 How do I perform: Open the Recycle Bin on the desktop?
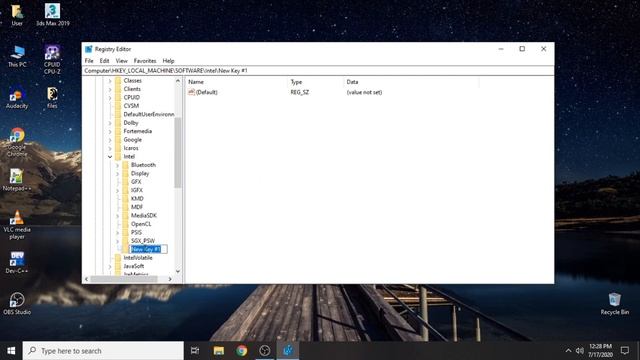pos(615,304)
